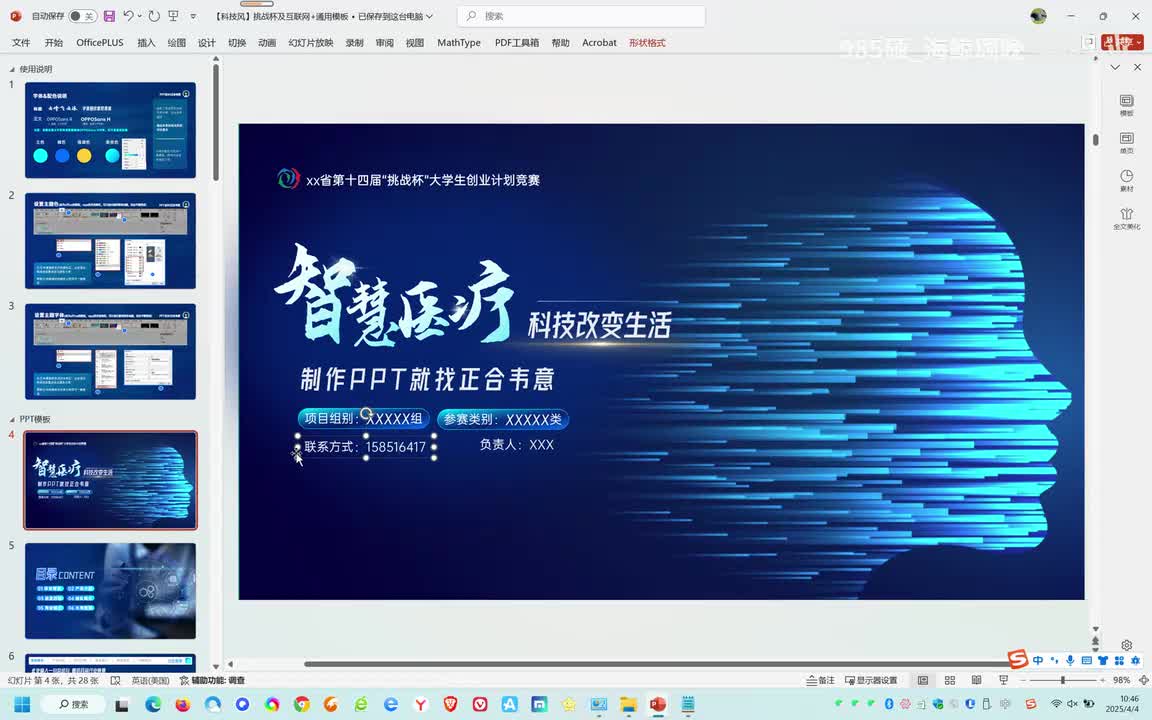Switch to Normal view in status bar
The height and width of the screenshot is (720, 1152).
(x=923, y=680)
